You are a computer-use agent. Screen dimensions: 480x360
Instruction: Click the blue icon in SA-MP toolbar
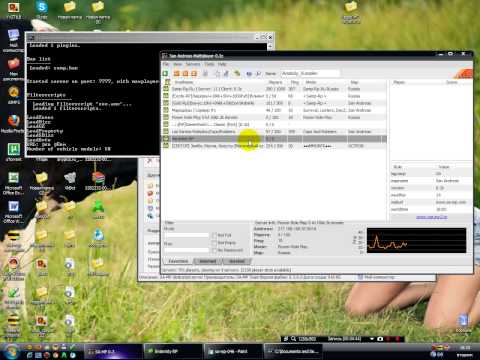coord(249,73)
